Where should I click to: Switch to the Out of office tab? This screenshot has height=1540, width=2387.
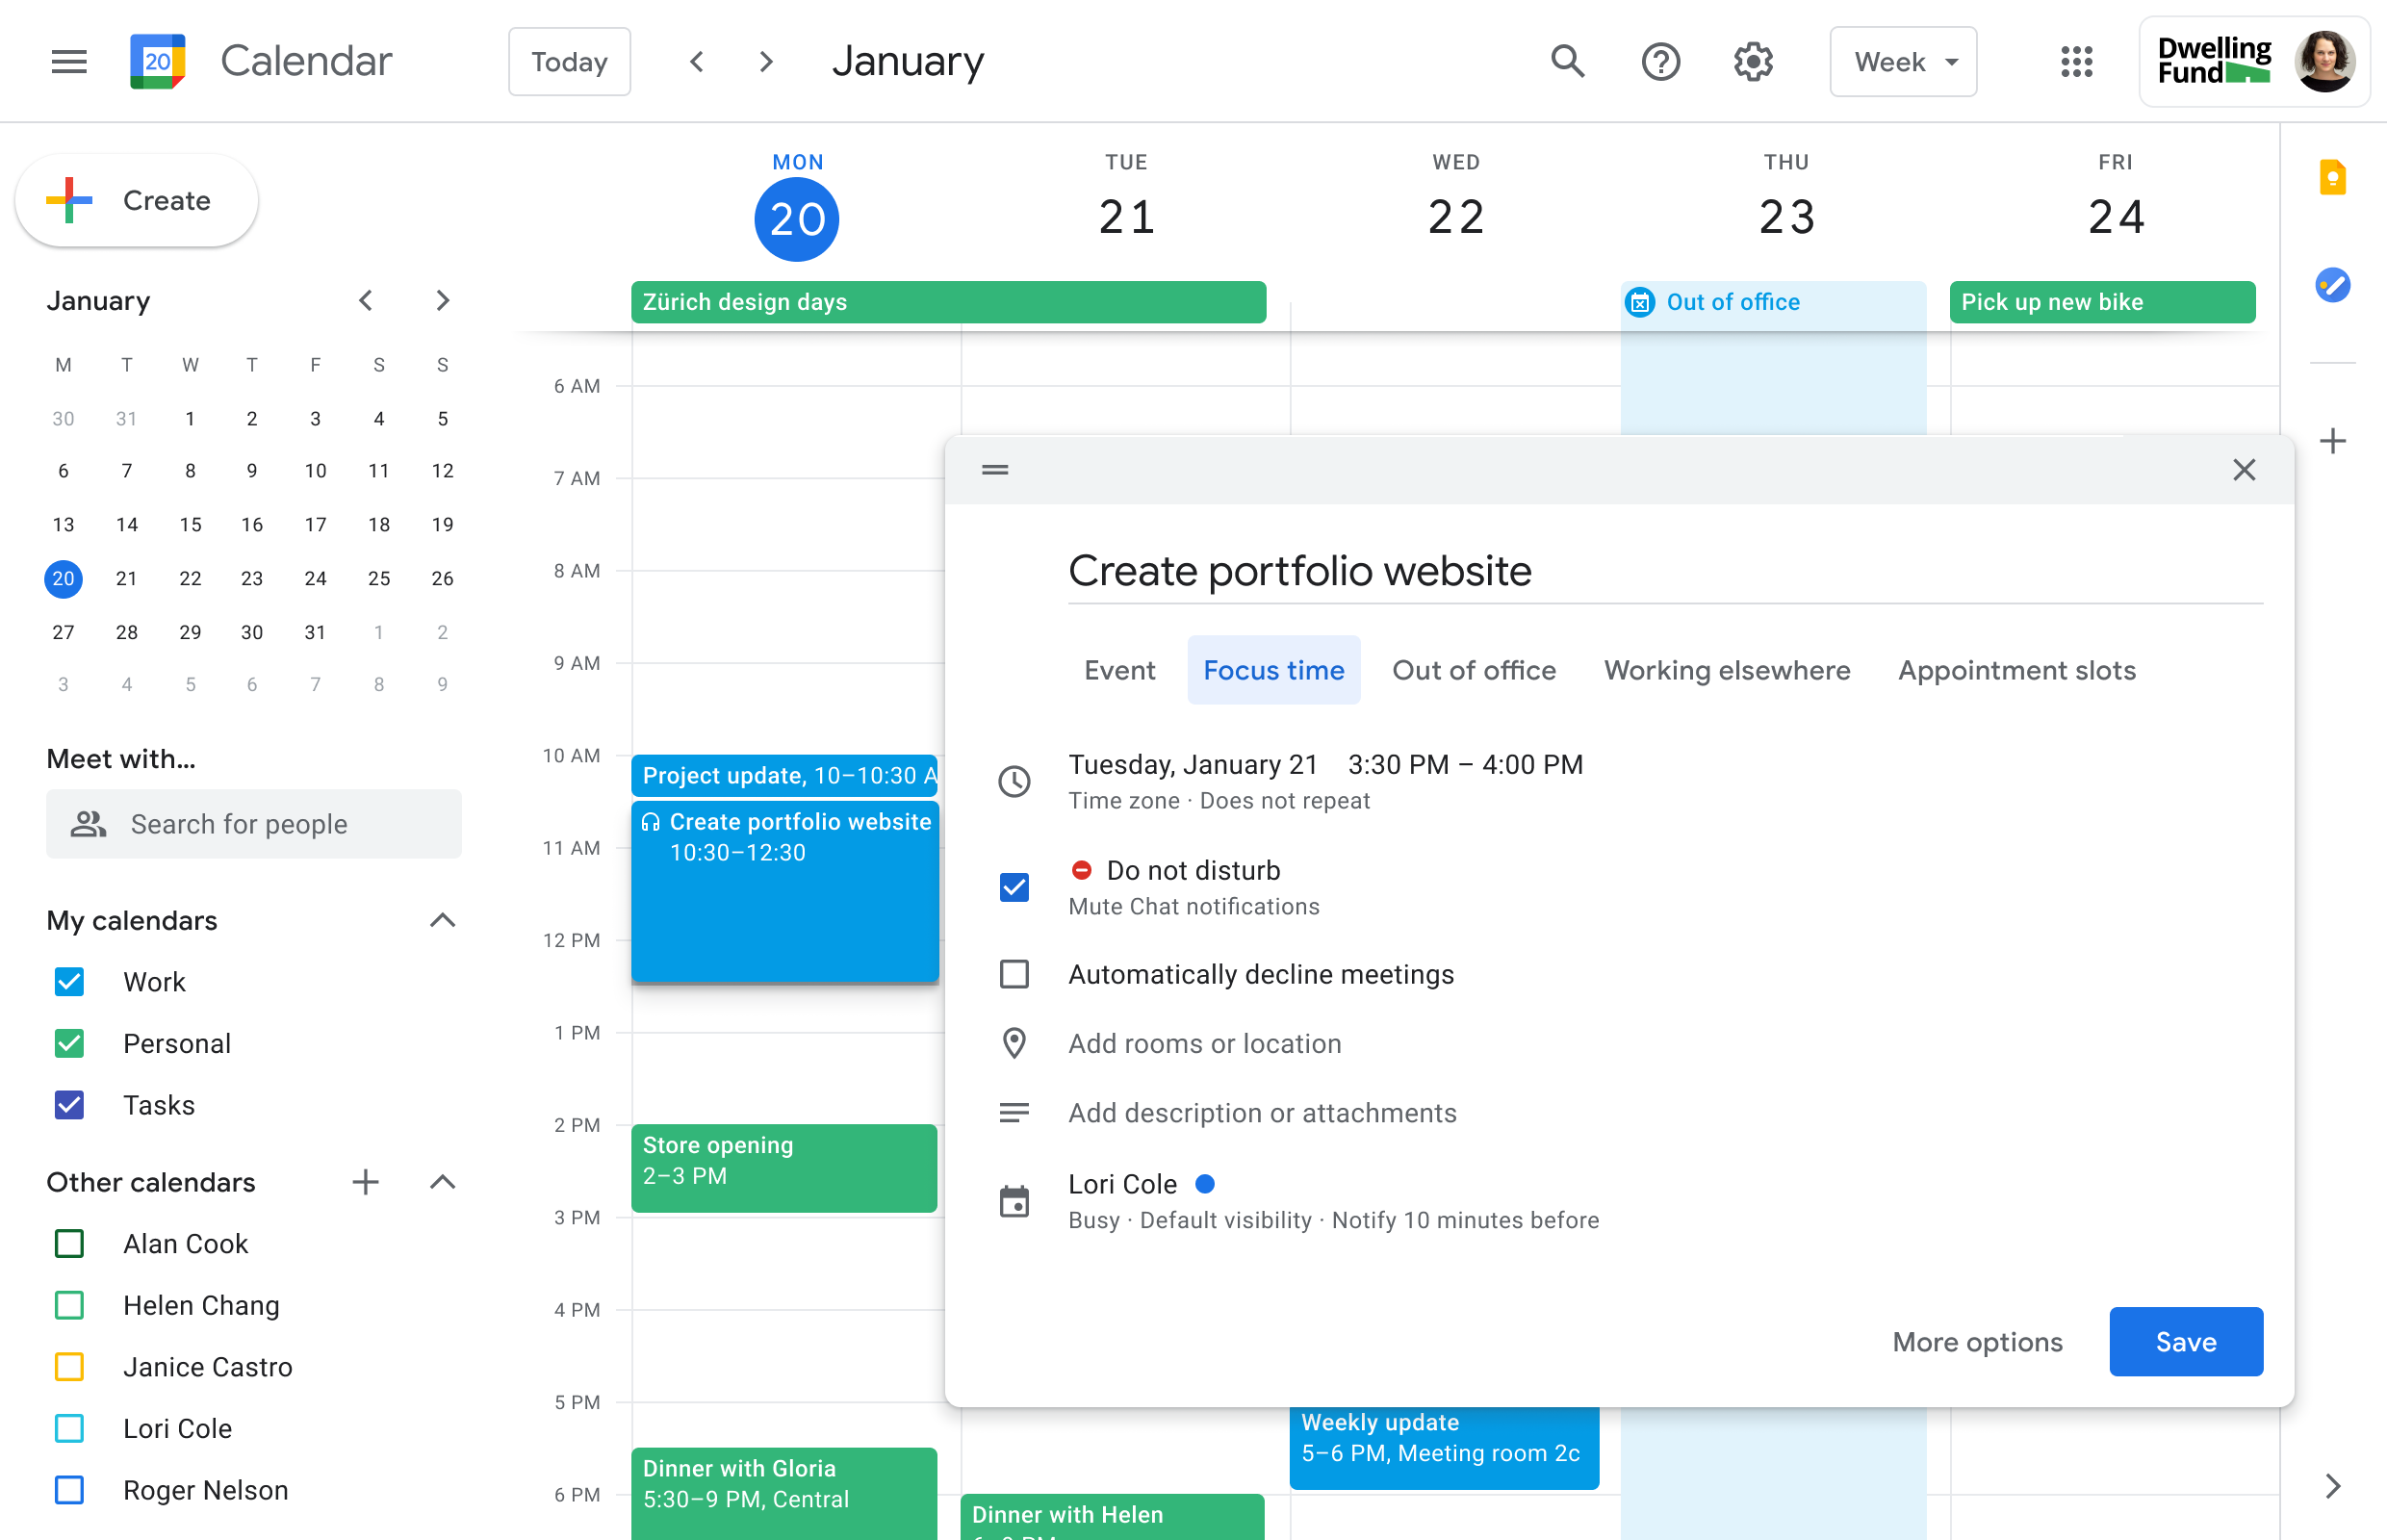coord(1473,670)
